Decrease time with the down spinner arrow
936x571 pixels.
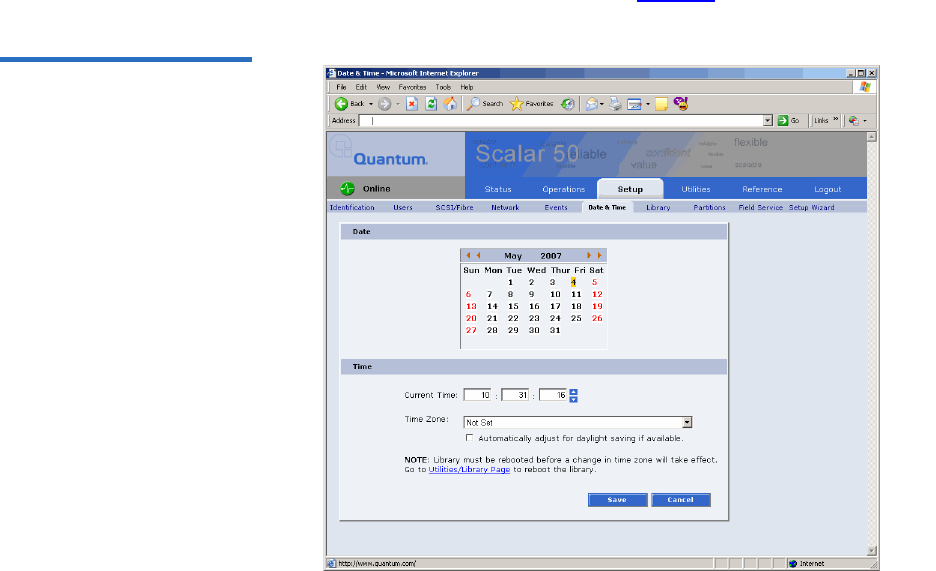point(574,399)
